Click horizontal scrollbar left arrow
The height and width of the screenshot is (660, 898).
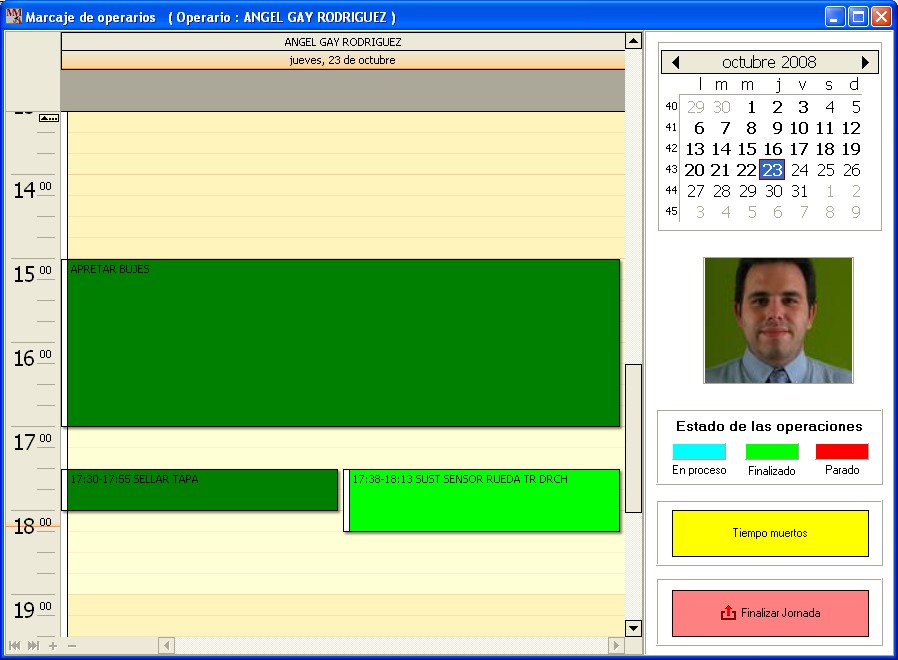click(166, 646)
